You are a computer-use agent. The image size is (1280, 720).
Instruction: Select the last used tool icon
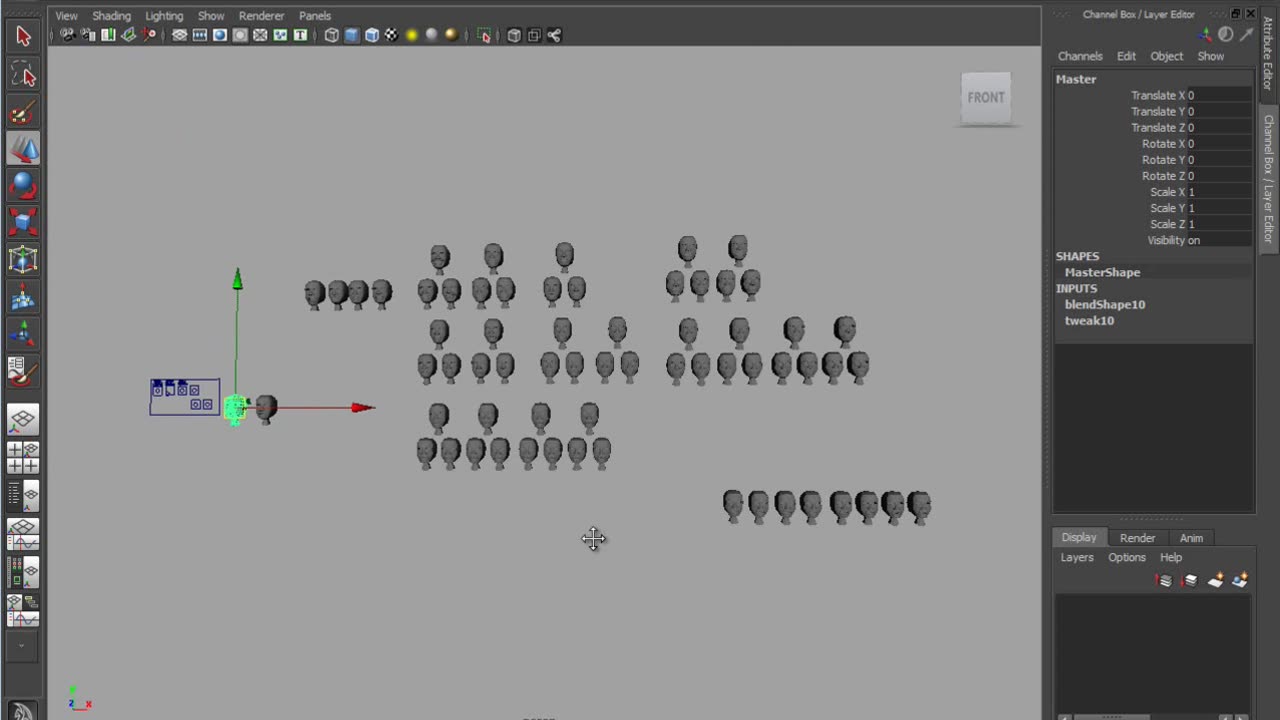click(23, 371)
